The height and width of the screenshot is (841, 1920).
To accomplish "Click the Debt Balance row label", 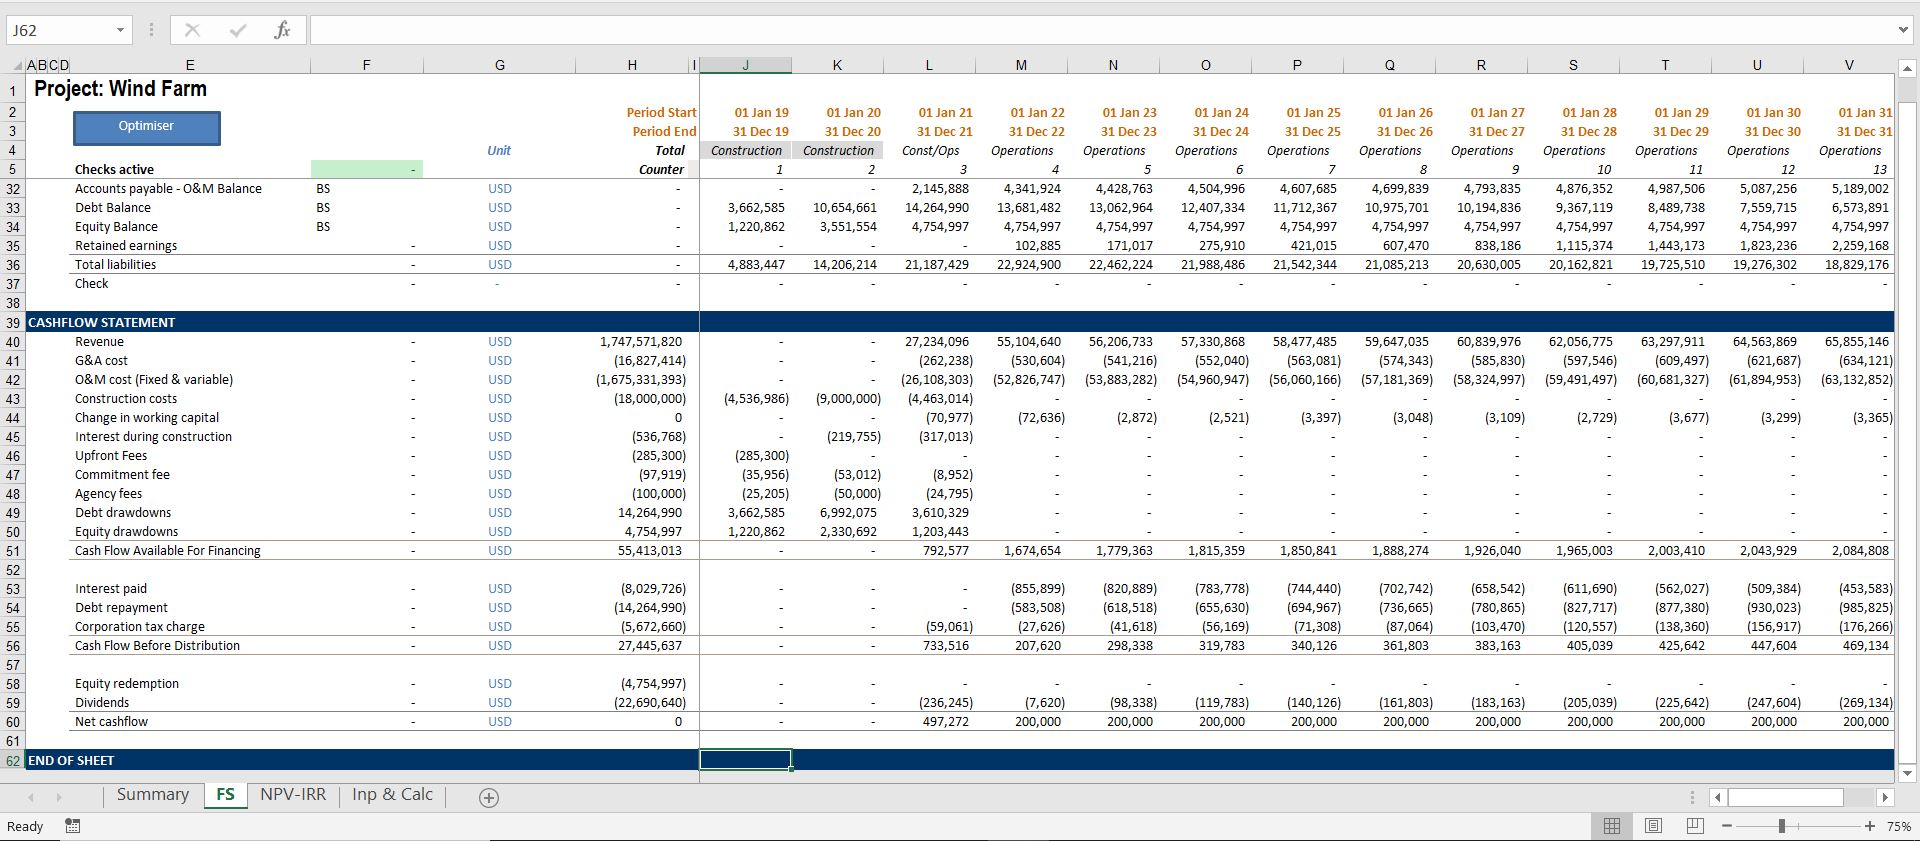I will click(113, 207).
